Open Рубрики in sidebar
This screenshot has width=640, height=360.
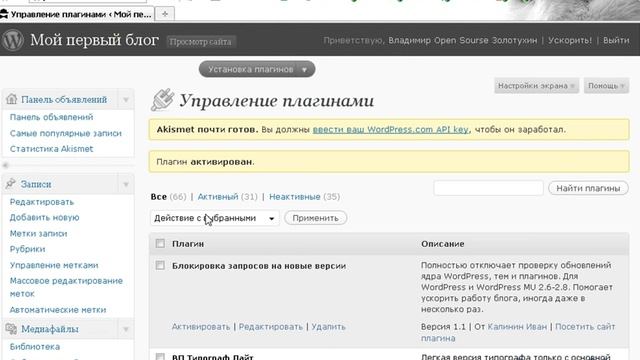click(x=27, y=249)
